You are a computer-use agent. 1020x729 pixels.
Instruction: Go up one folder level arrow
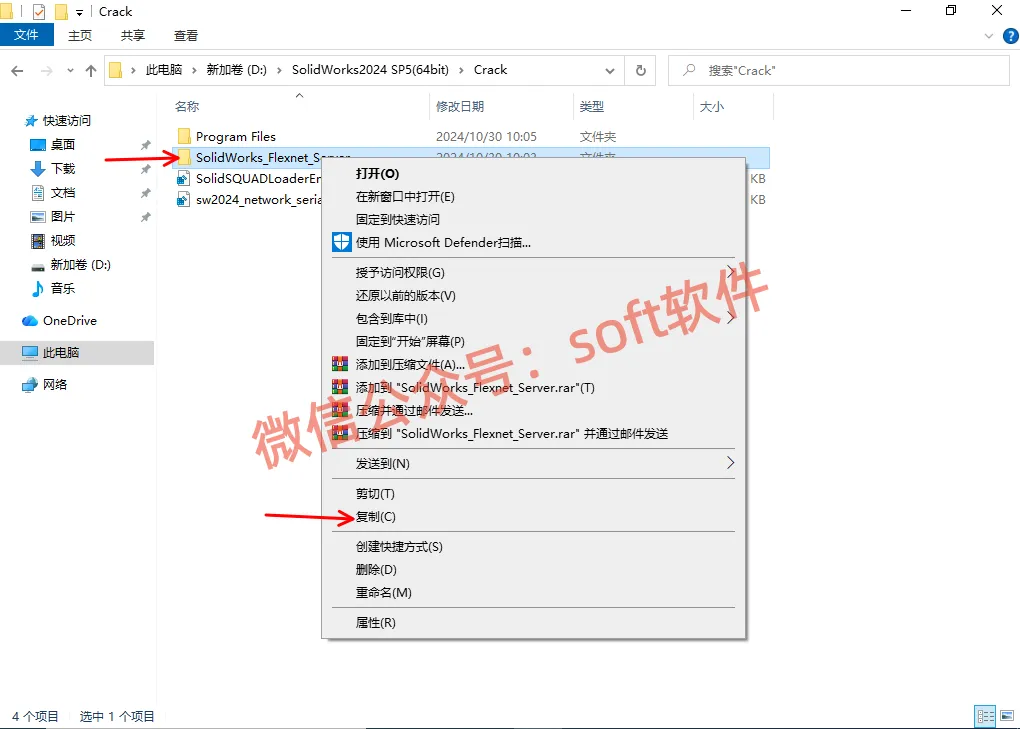pos(91,71)
